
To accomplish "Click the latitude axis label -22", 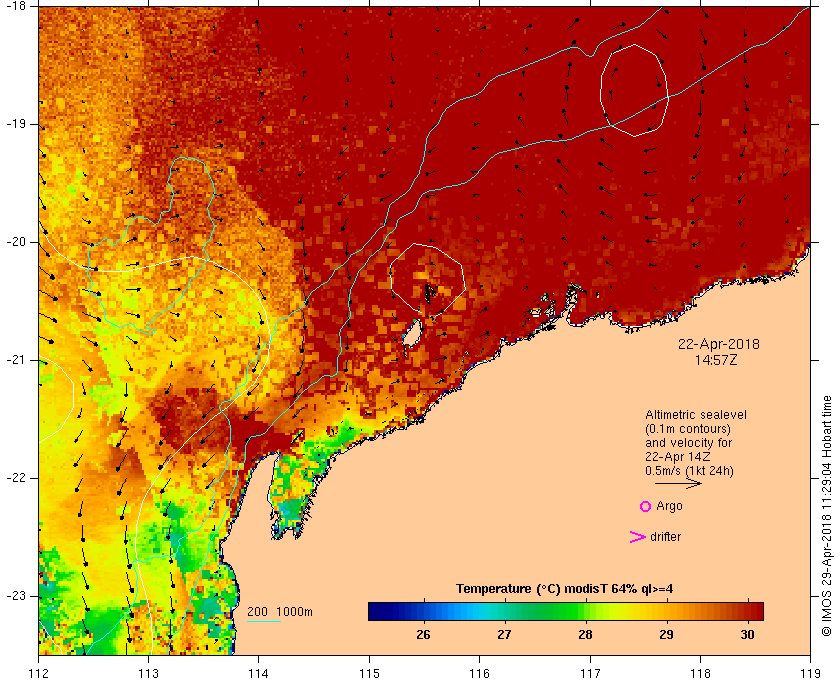I will coord(16,478).
